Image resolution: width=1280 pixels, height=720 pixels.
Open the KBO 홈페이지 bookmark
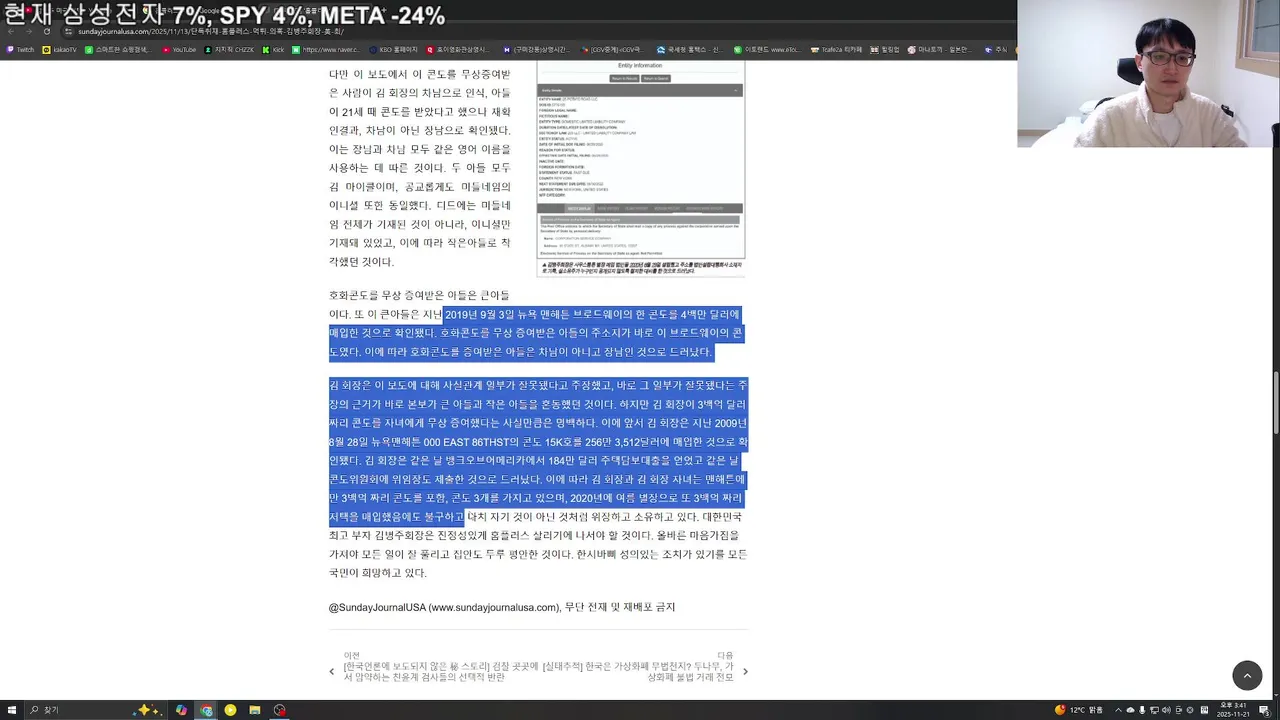pos(393,49)
